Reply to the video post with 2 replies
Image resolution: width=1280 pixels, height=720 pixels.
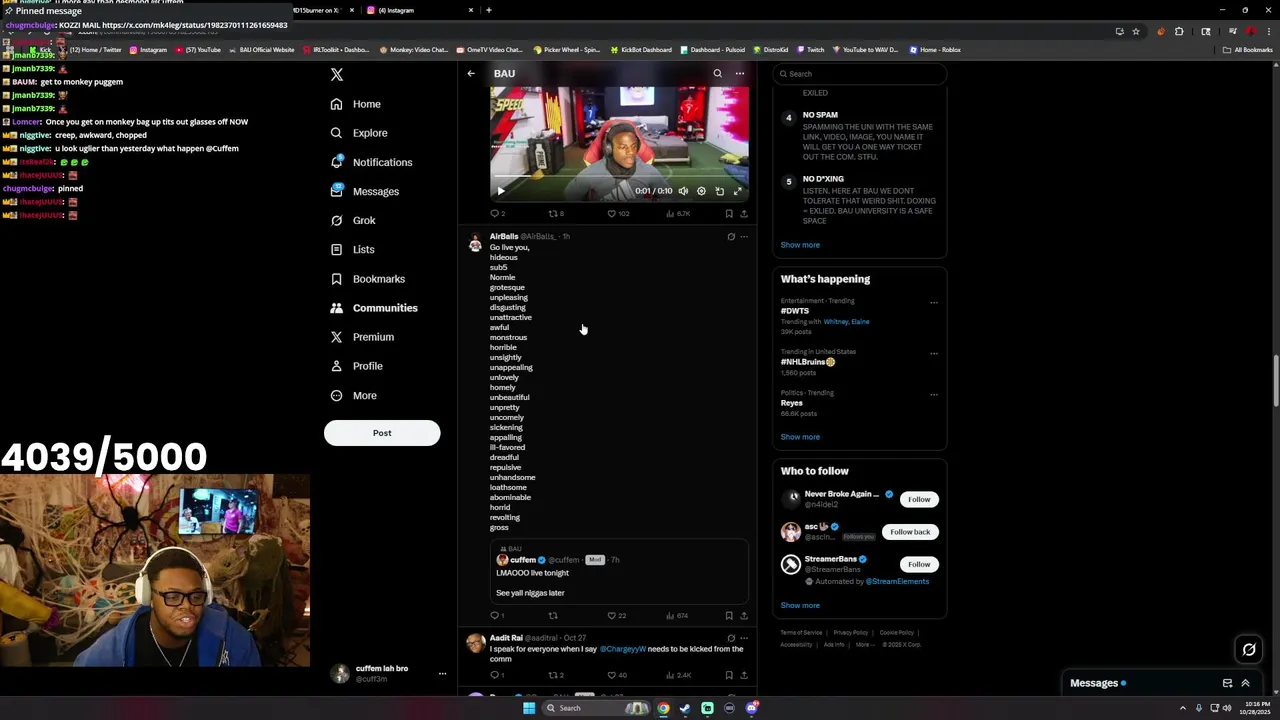[x=497, y=214]
